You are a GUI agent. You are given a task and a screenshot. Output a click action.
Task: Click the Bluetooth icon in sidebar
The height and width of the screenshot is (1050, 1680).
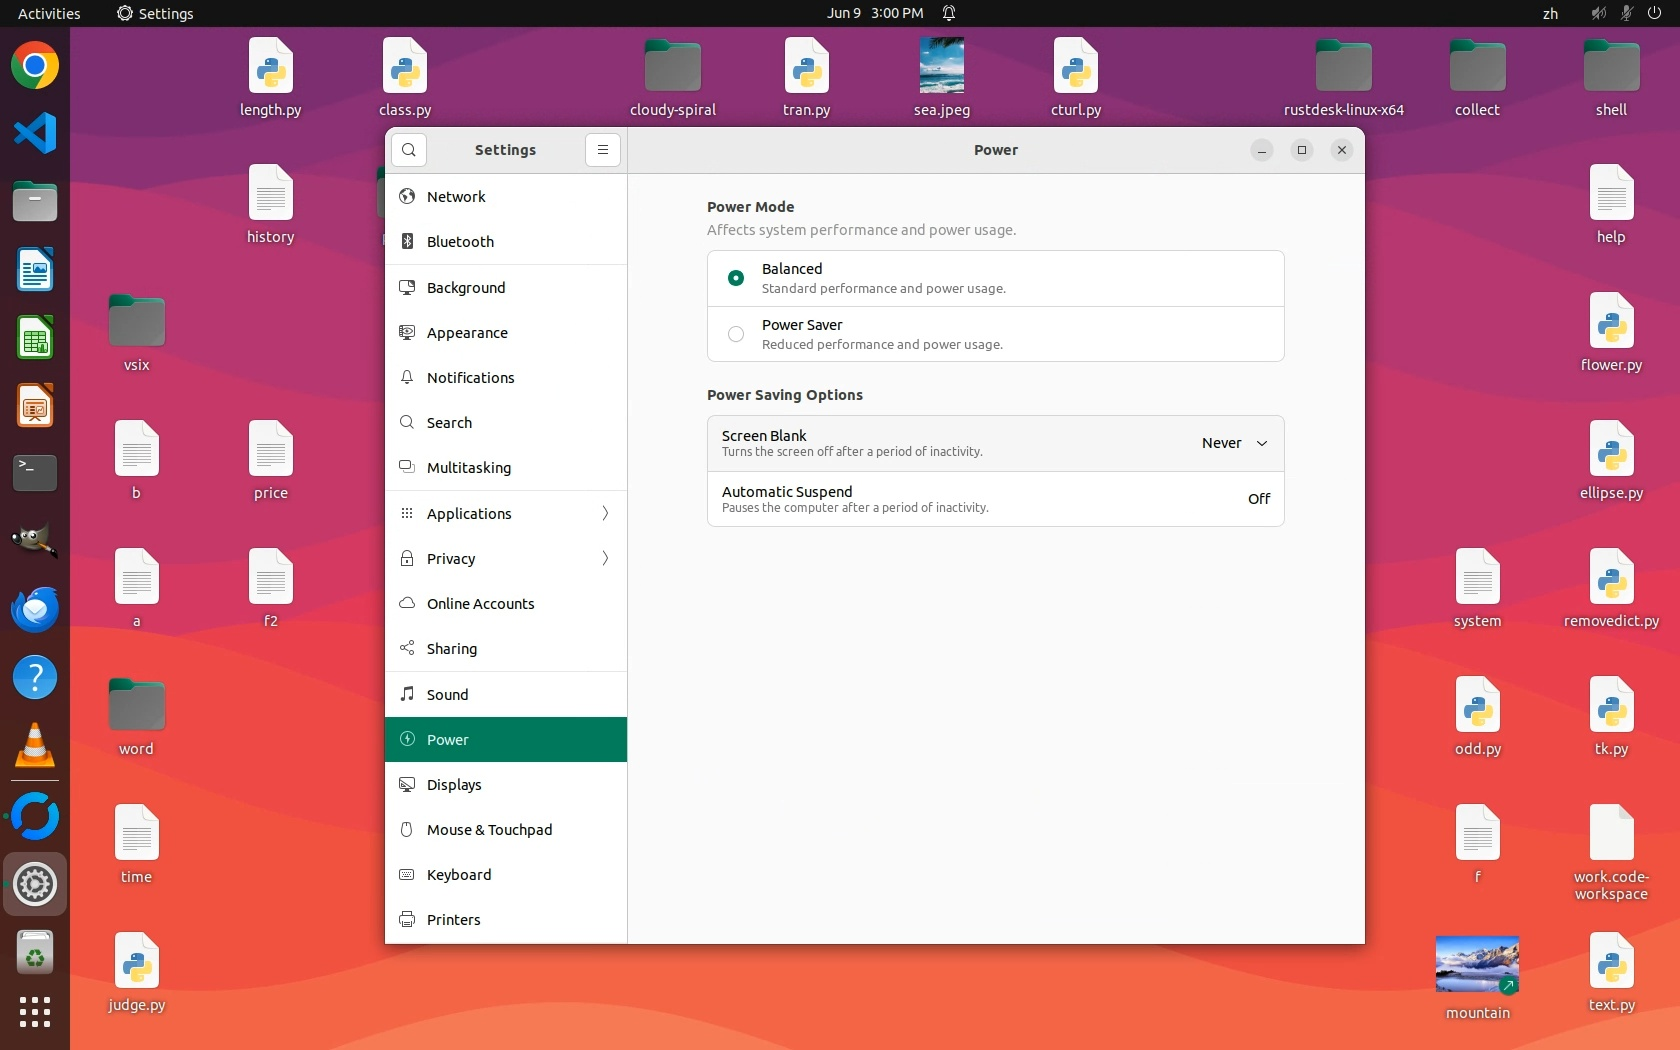(x=407, y=242)
